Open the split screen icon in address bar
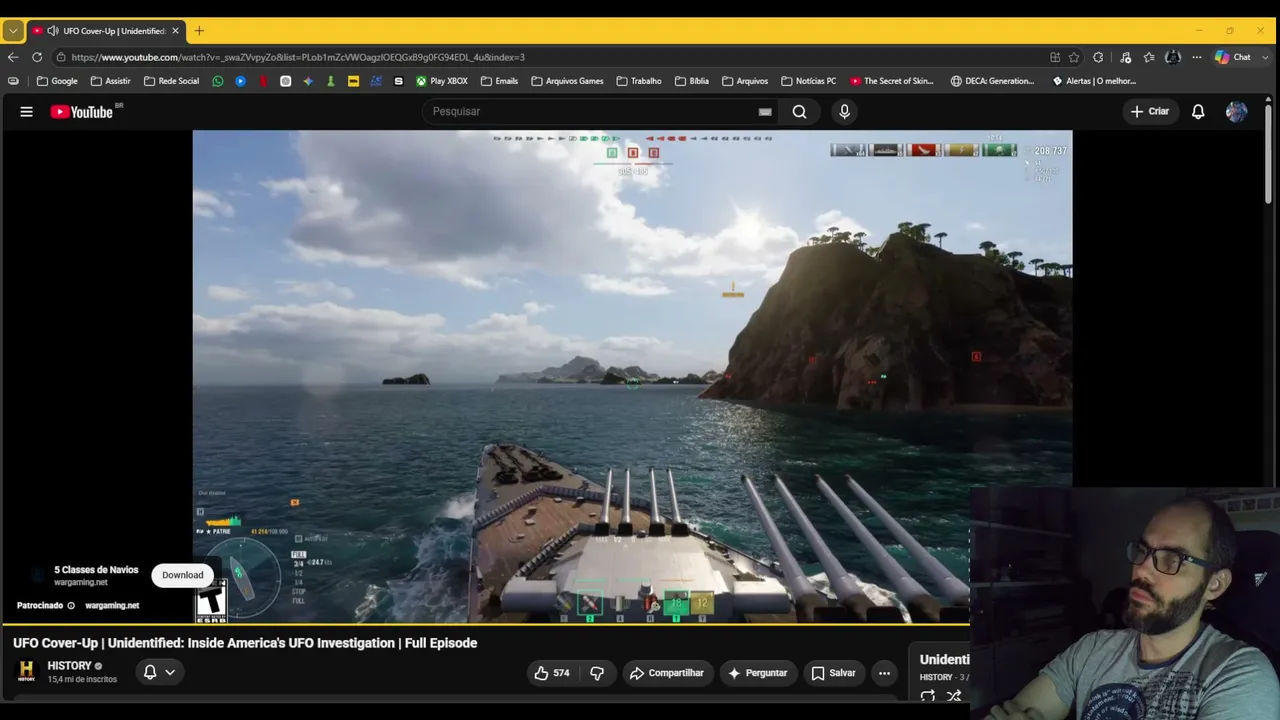This screenshot has width=1280, height=720. [x=1055, y=57]
